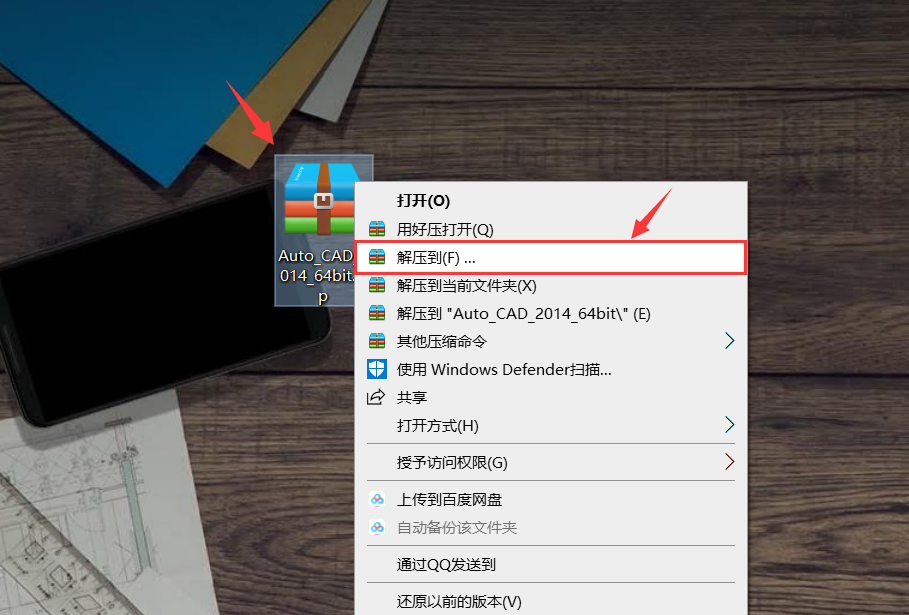Click the HaoZip icon beside 解压到当前文件夹(X)
This screenshot has height=615, width=909.
[x=377, y=285]
